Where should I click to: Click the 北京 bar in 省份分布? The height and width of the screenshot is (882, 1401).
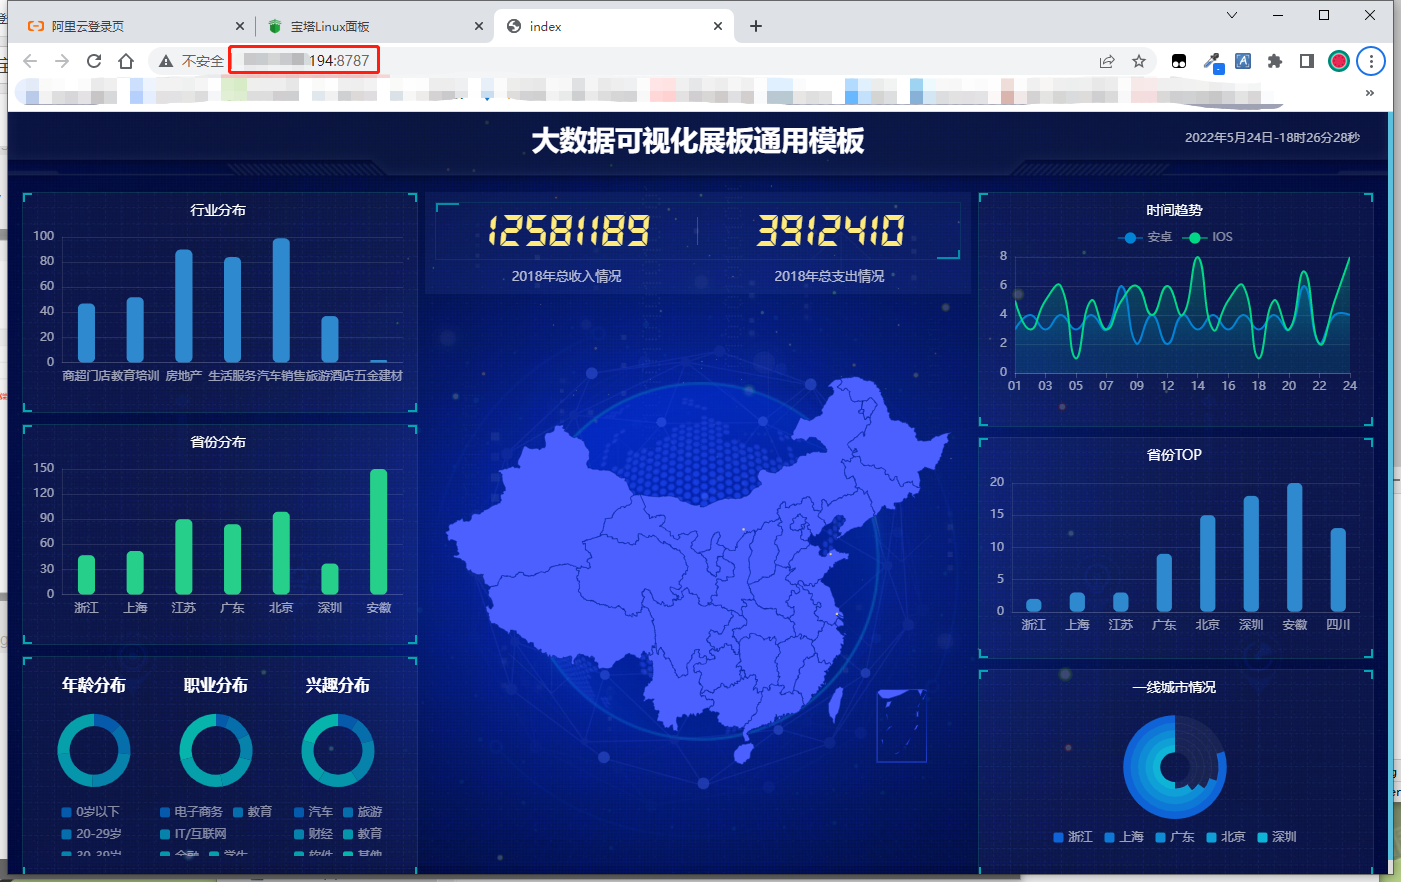tap(281, 553)
